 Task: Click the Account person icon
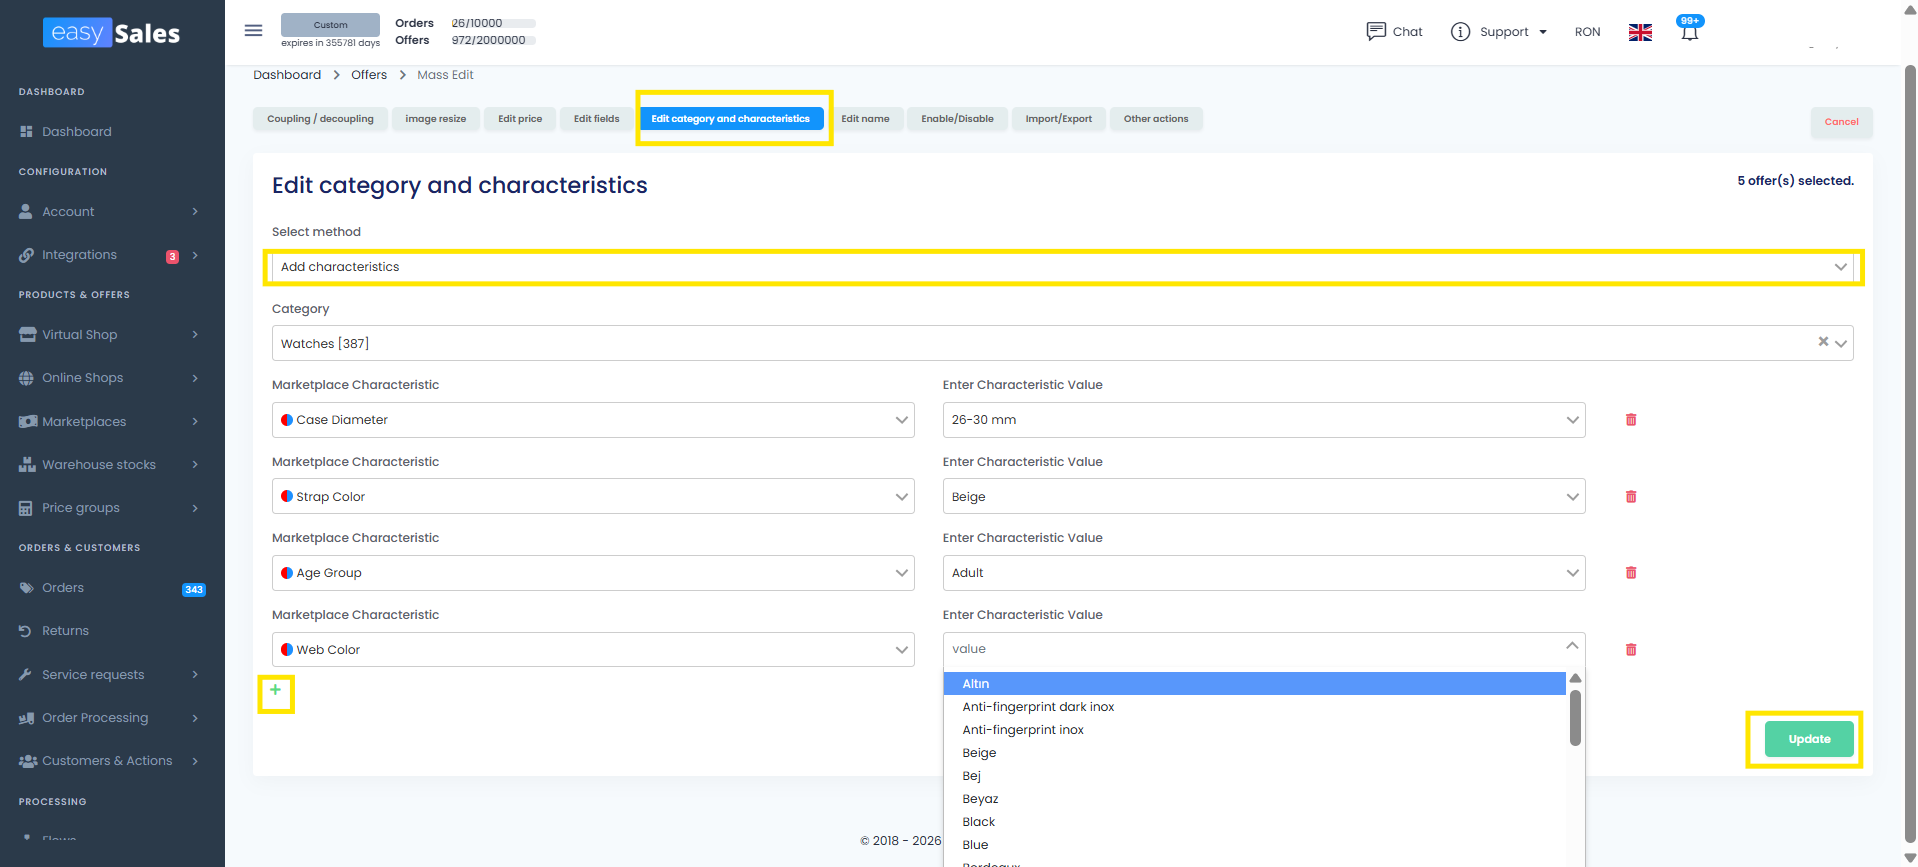(x=26, y=211)
